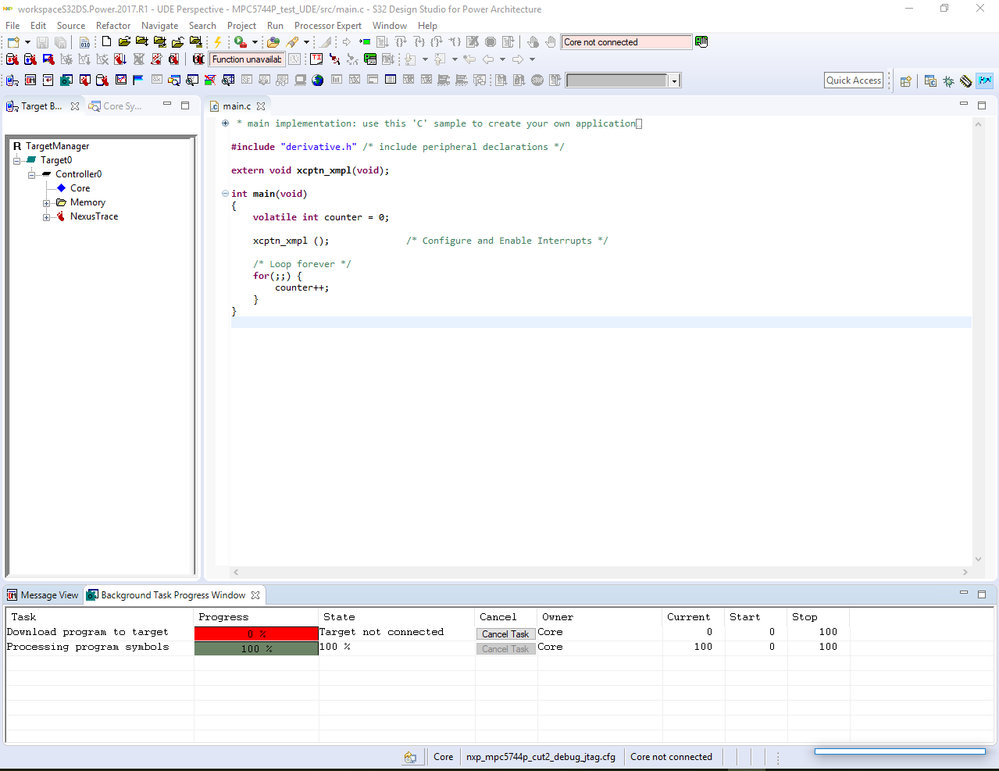The height and width of the screenshot is (771, 999).
Task: Click the globe icon in third toolbar
Action: (318, 80)
